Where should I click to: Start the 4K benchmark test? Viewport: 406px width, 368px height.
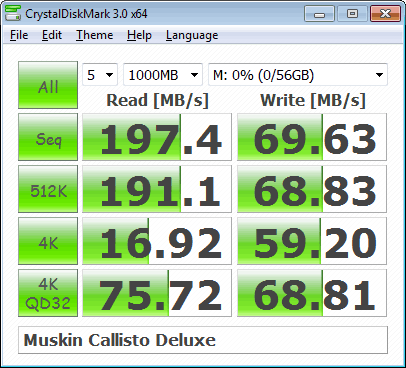[x=48, y=241]
